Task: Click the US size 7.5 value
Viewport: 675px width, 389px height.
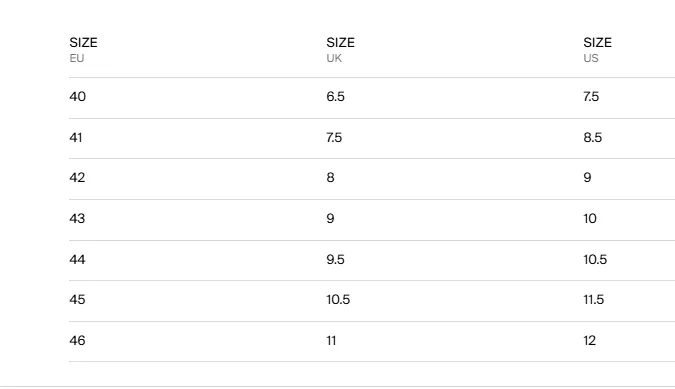Action: coord(591,96)
